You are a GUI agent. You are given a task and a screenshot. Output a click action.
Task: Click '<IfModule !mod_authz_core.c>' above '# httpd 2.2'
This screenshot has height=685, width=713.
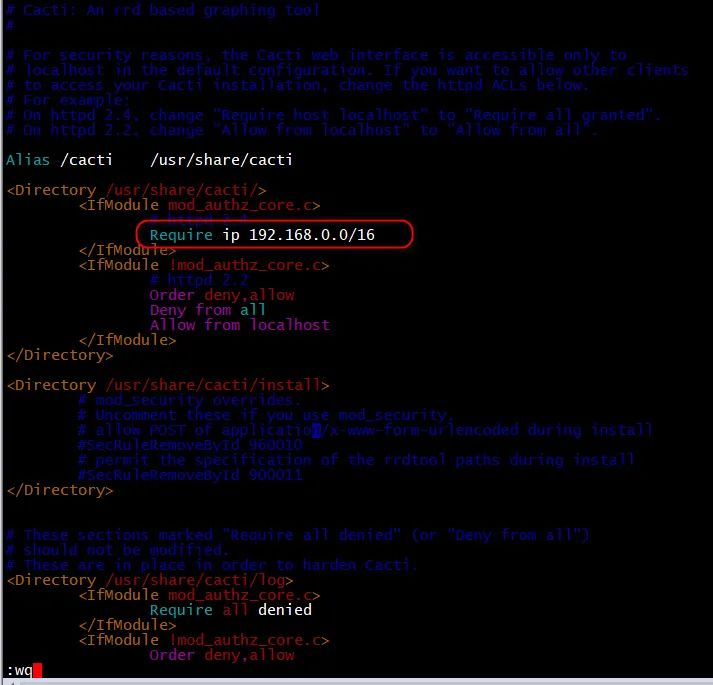(204, 265)
